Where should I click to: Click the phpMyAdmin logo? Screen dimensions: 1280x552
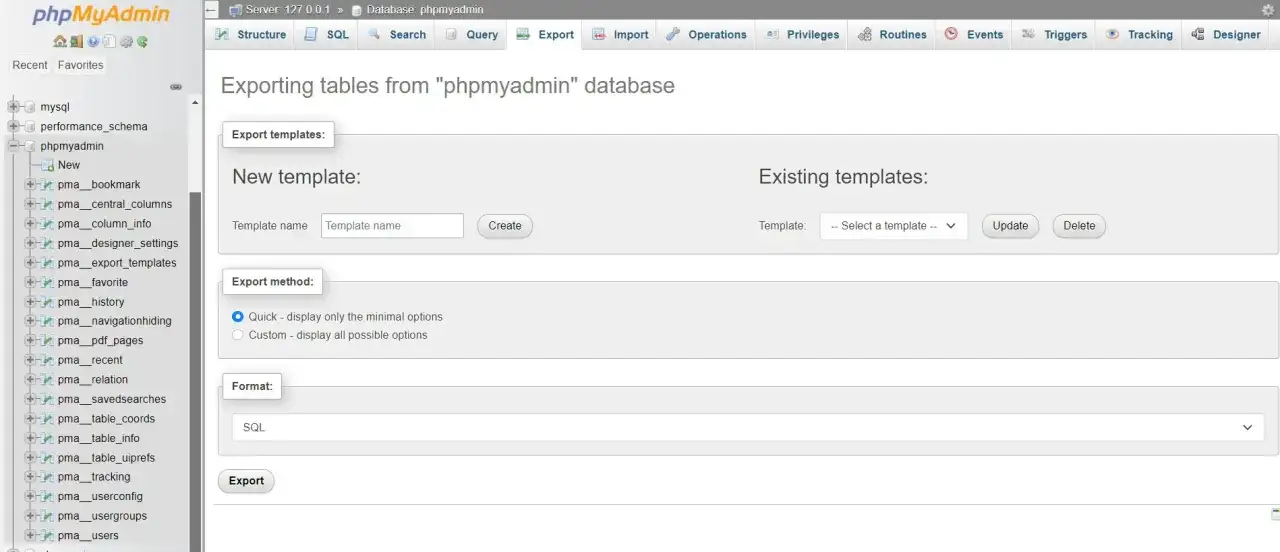coord(101,15)
